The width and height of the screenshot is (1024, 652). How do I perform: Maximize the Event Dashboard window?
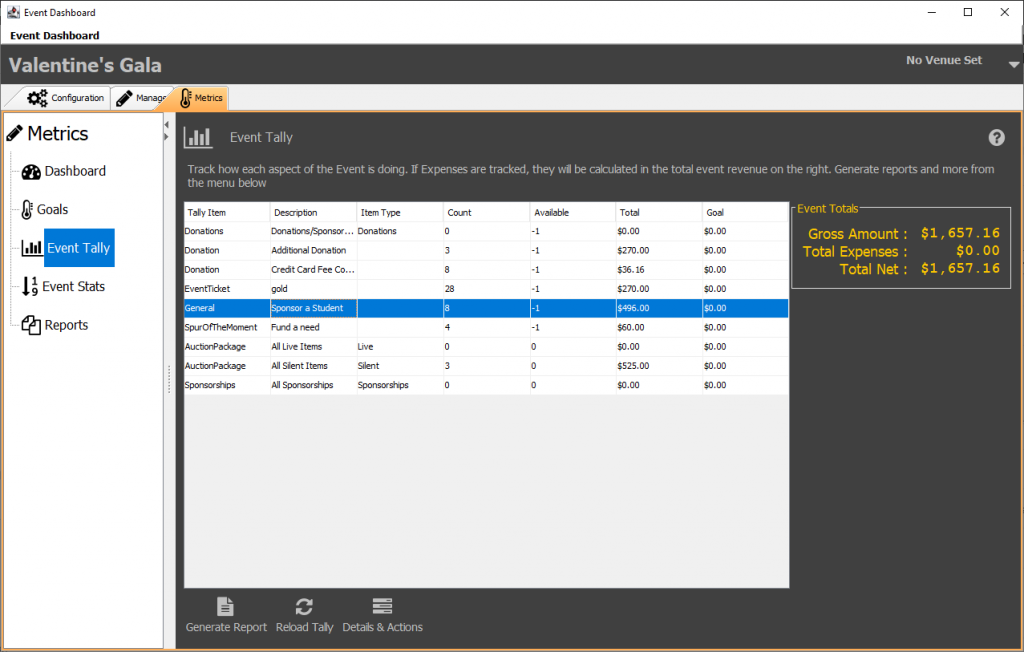tap(968, 12)
